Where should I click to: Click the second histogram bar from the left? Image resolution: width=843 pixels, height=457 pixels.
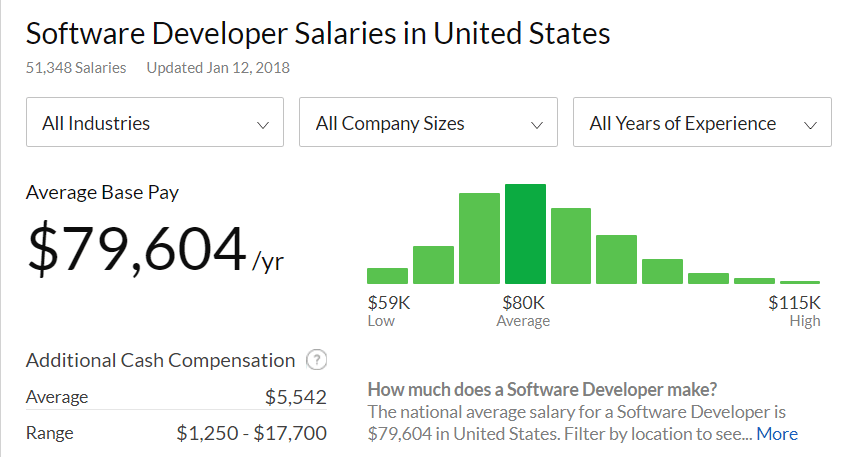tap(433, 265)
